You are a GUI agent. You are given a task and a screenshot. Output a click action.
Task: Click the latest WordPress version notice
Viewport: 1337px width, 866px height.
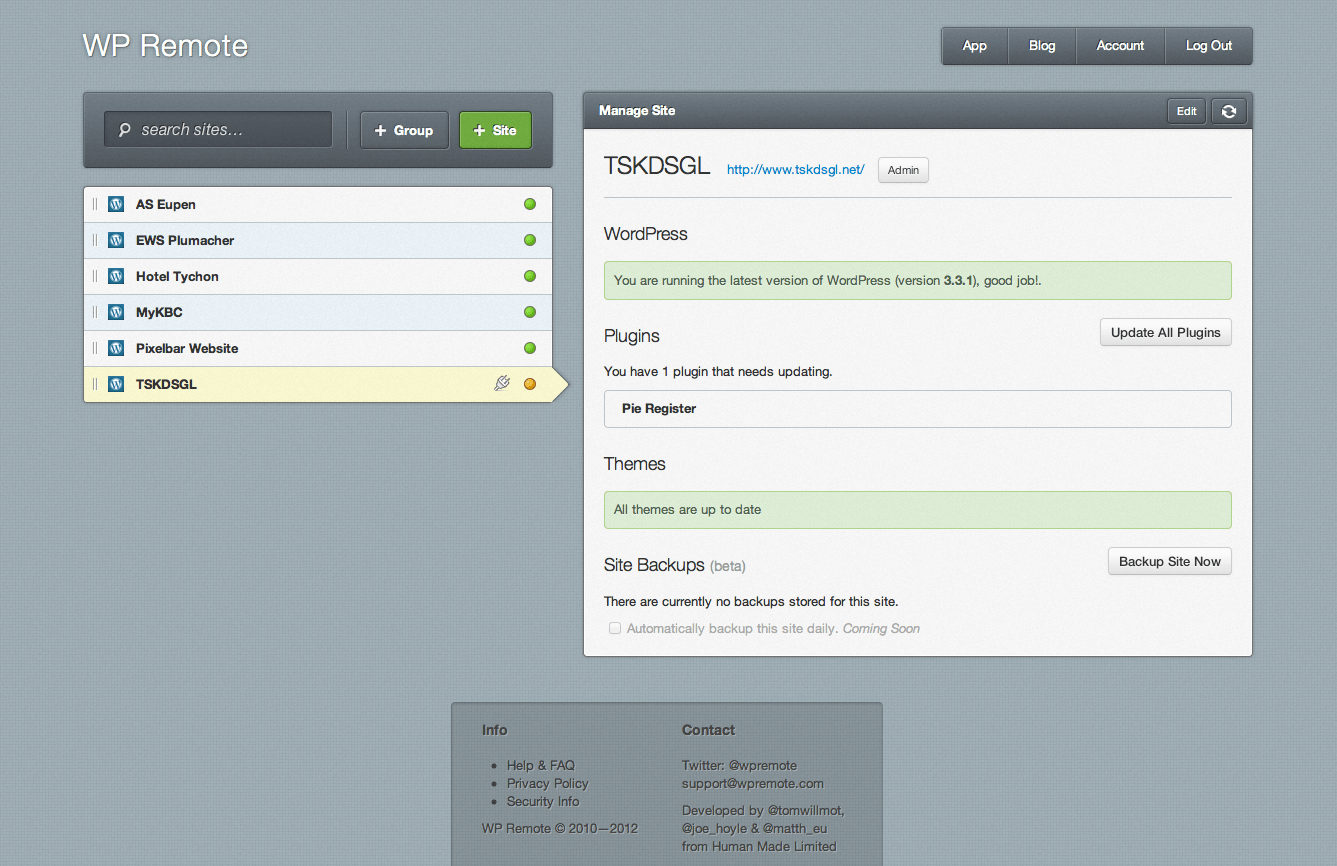[x=917, y=281]
